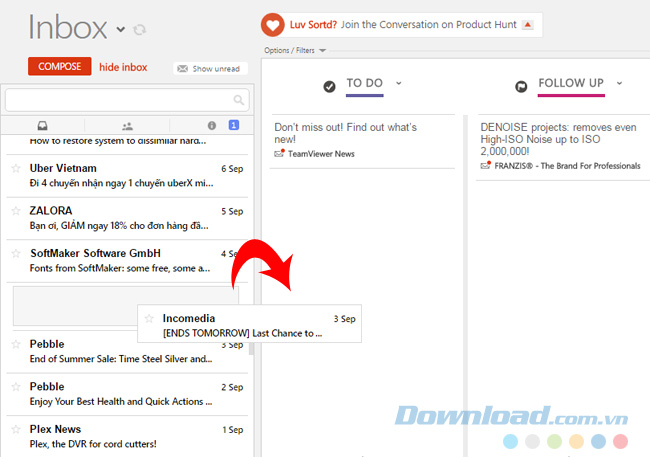Open Pebble email dated 2 Sep
The image size is (650, 457).
pos(127,394)
